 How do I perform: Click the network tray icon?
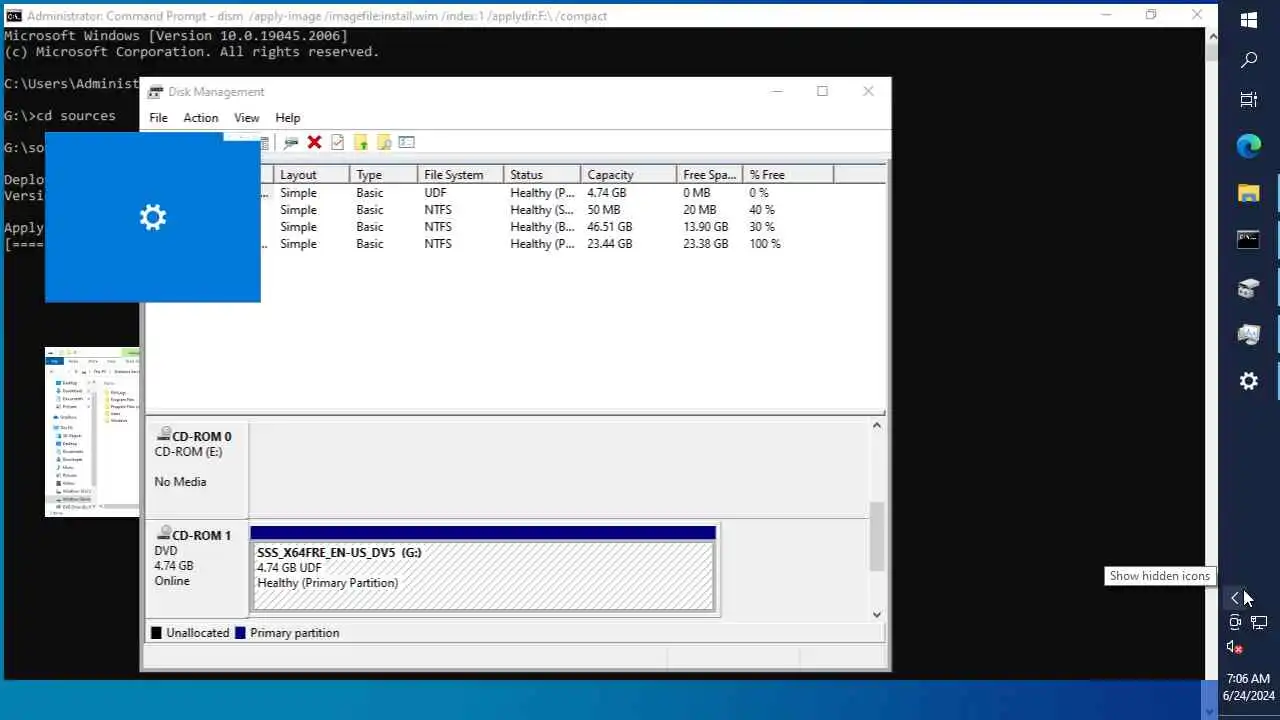[1259, 623]
